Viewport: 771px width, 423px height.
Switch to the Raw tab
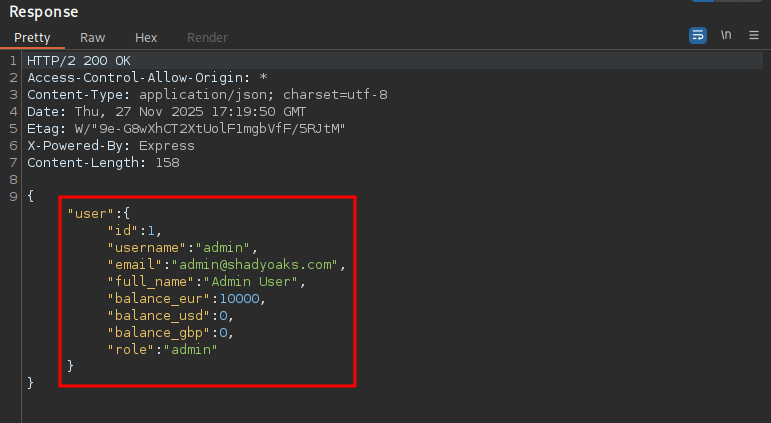[x=93, y=37]
